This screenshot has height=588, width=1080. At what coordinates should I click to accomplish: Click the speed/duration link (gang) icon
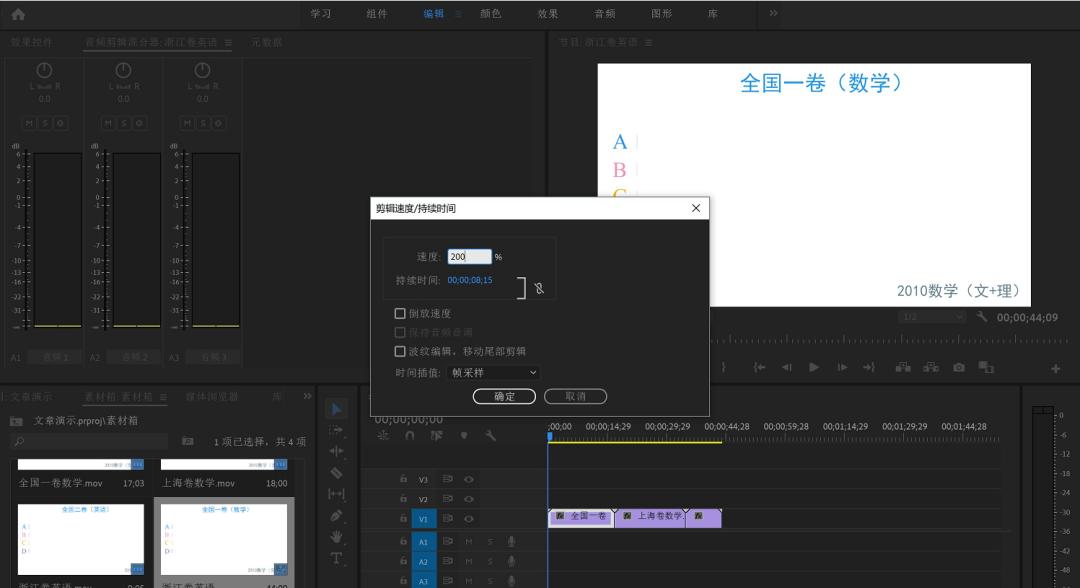pyautogui.click(x=538, y=288)
